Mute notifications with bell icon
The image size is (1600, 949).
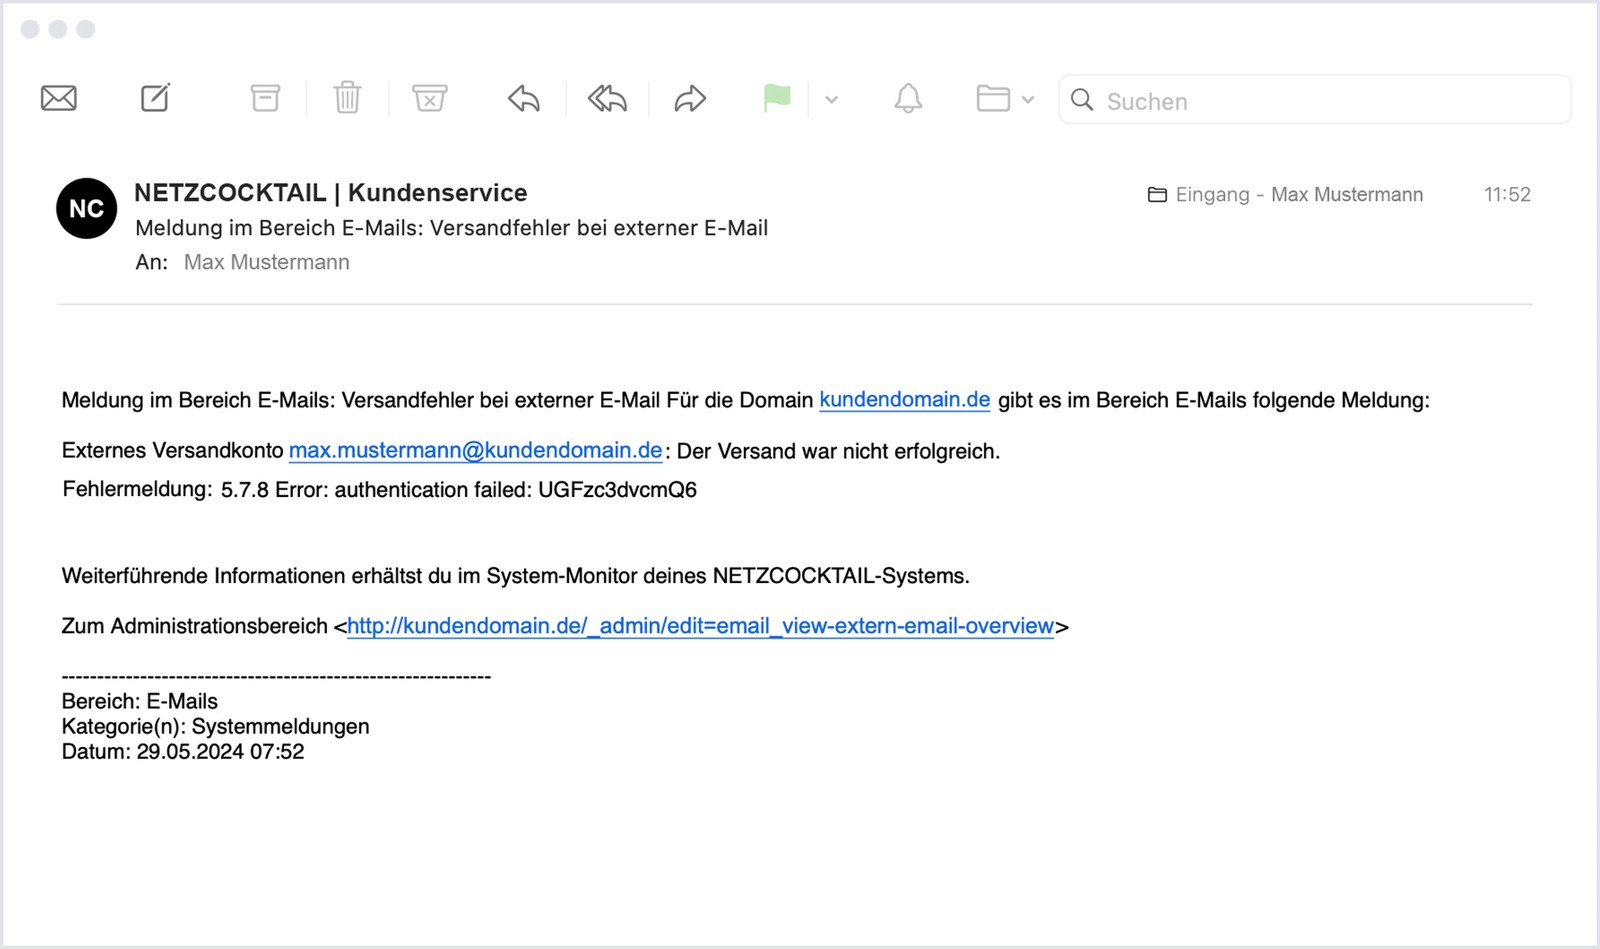(908, 98)
